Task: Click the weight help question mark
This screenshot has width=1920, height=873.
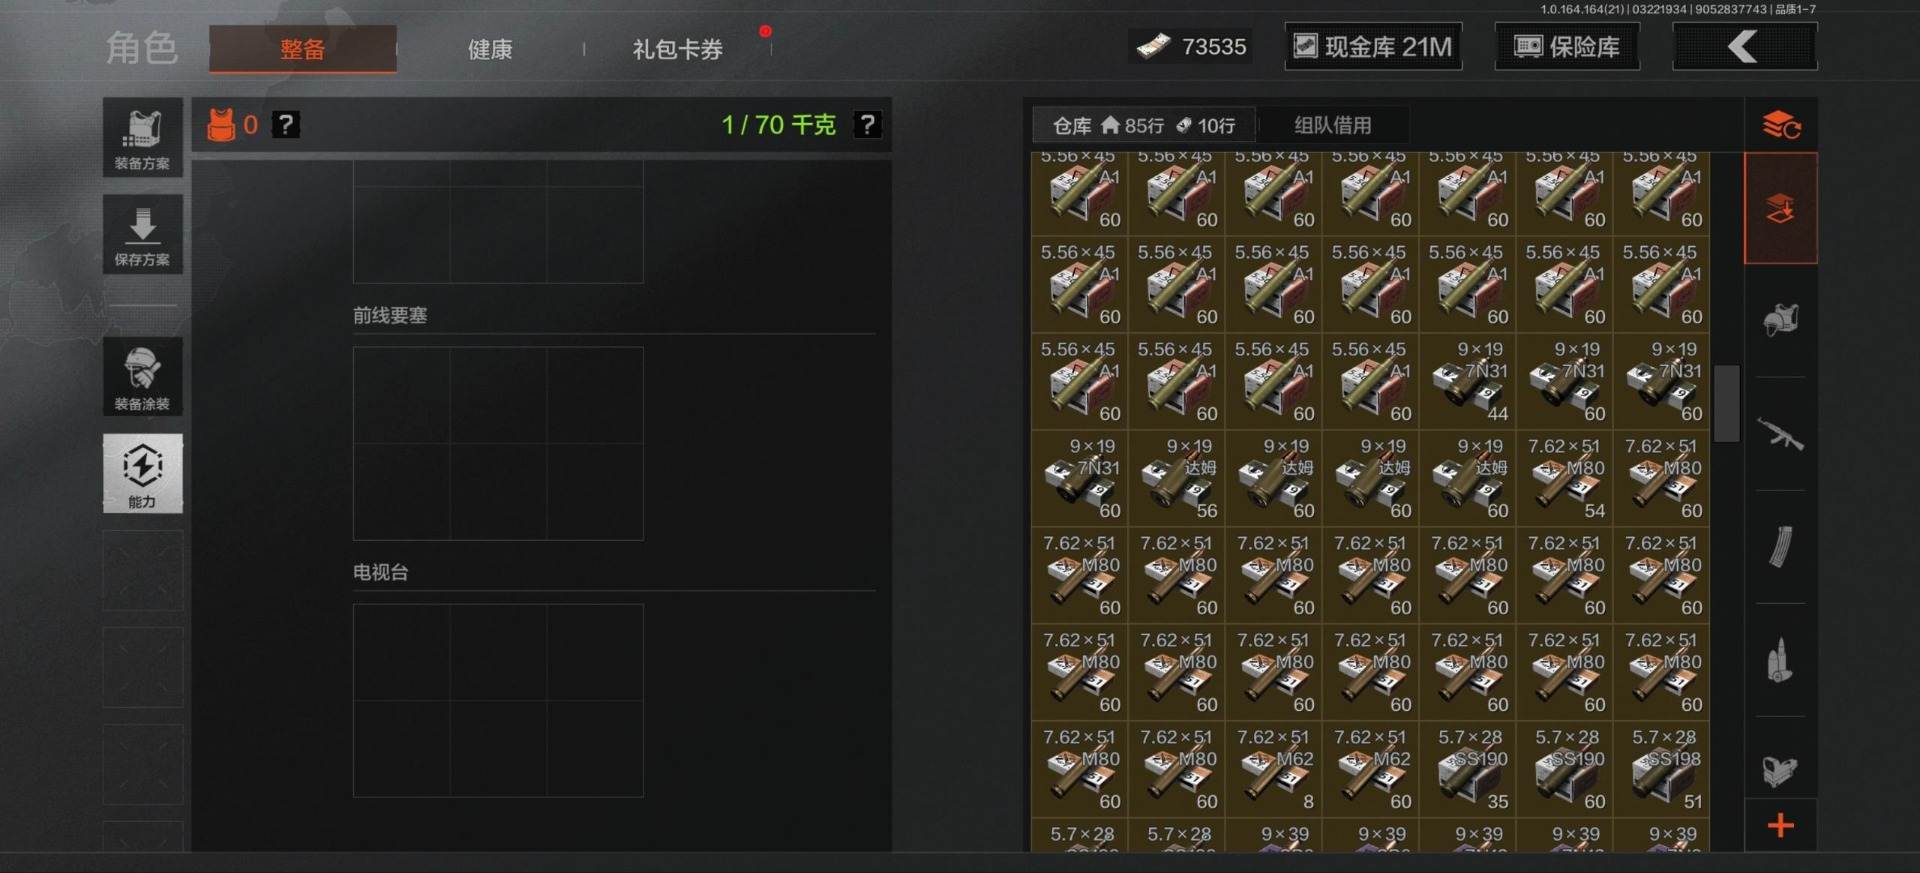Action: tap(867, 125)
